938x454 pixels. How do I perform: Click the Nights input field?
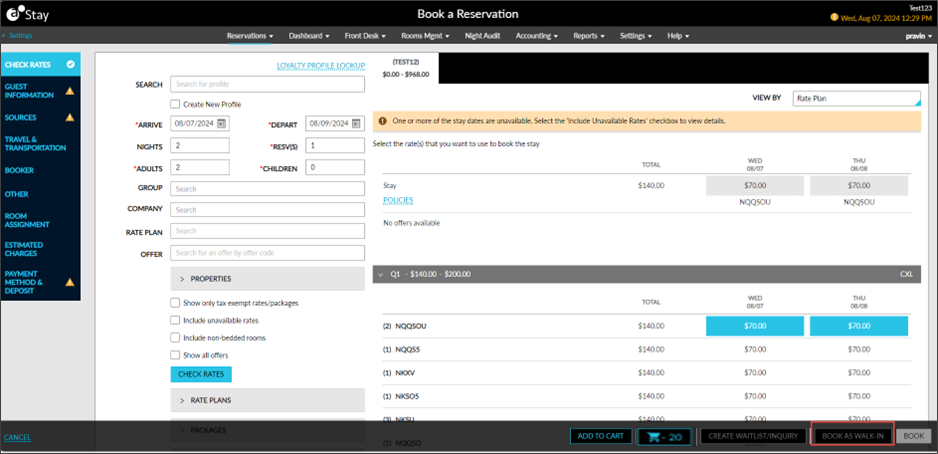click(x=200, y=145)
